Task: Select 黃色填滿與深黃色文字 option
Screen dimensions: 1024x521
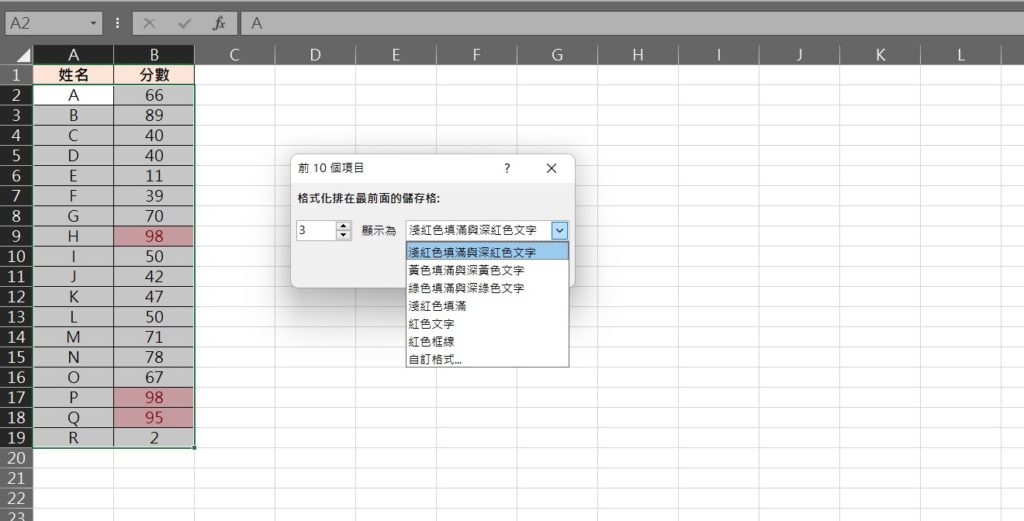Action: pyautogui.click(x=466, y=270)
